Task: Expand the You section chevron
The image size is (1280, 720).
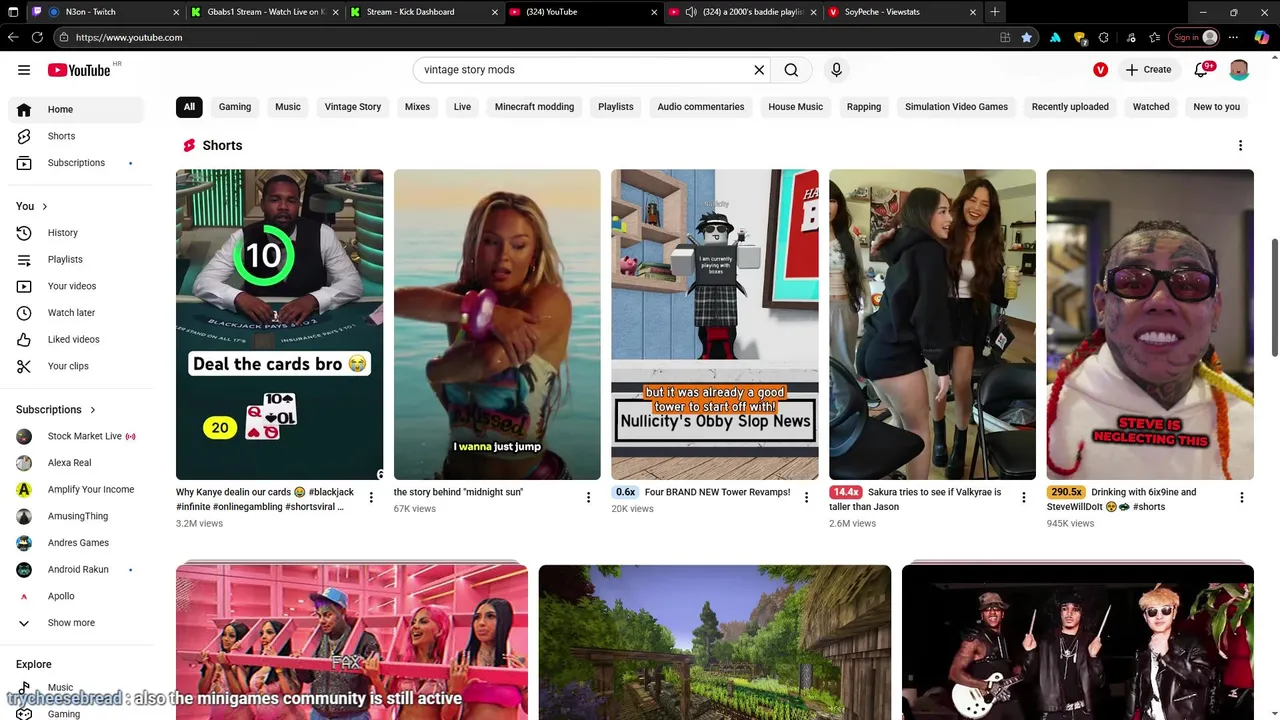Action: point(44,207)
